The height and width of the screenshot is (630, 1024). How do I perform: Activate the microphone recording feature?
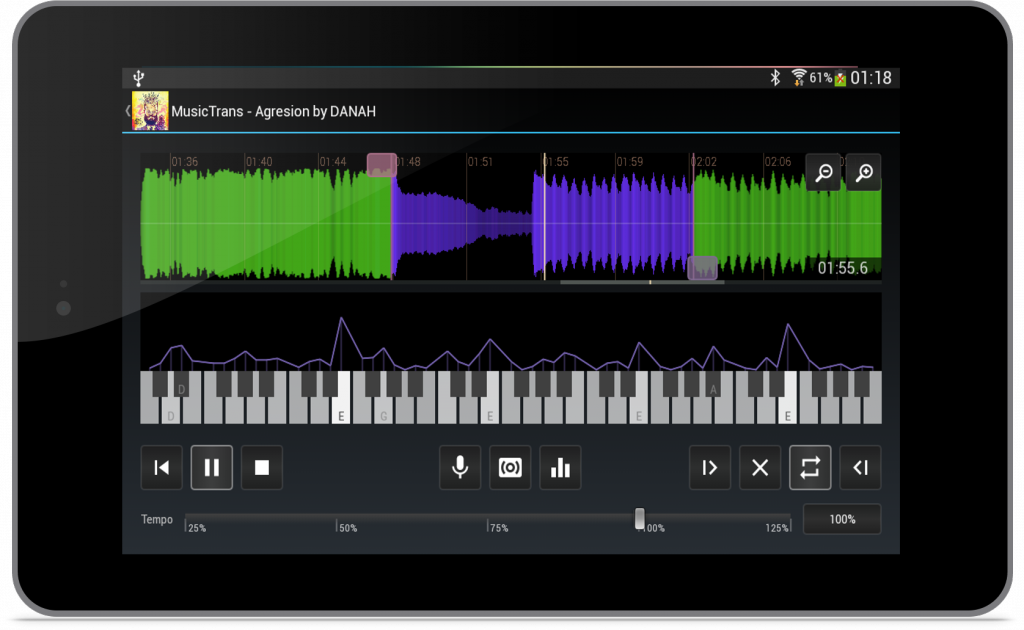point(460,467)
